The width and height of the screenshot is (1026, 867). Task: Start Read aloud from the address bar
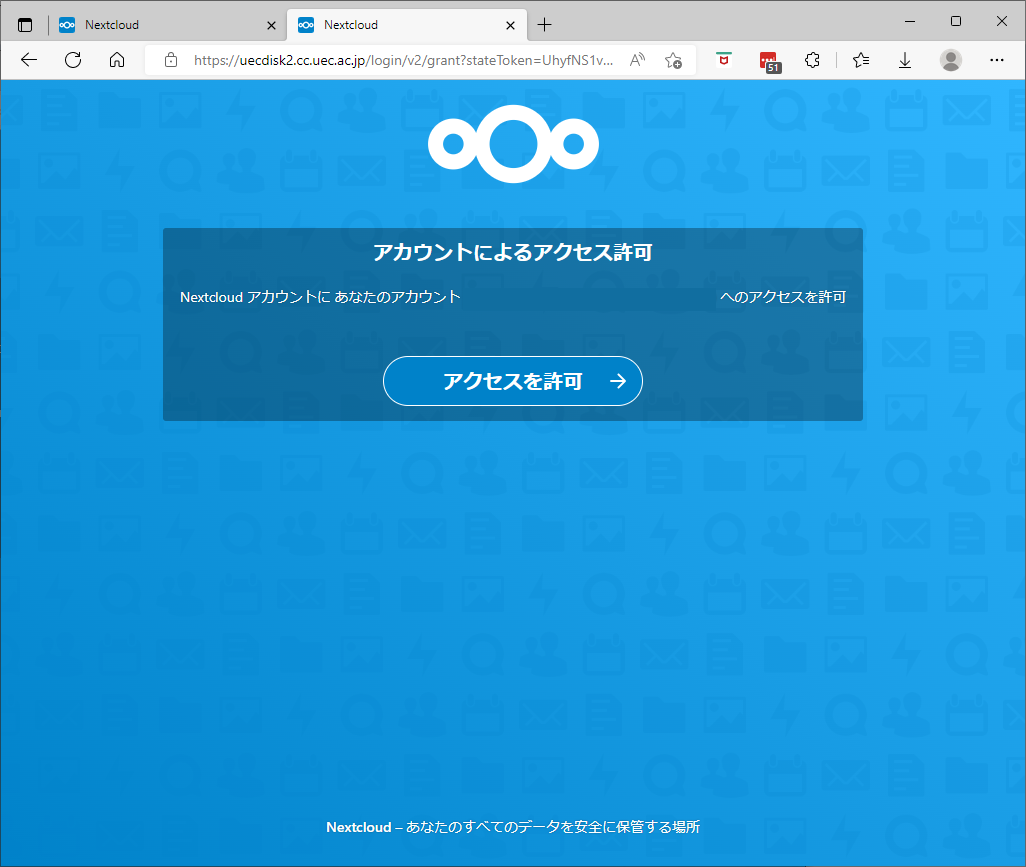637,60
